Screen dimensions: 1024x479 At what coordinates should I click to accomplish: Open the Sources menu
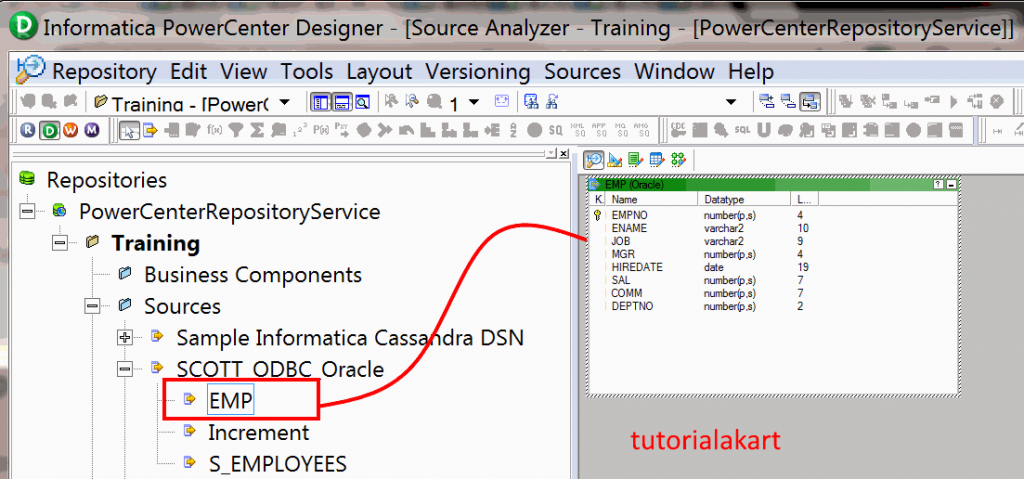click(583, 71)
